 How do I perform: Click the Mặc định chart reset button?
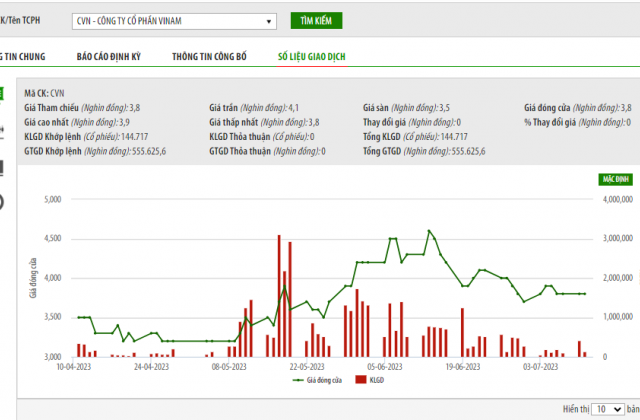click(x=616, y=177)
